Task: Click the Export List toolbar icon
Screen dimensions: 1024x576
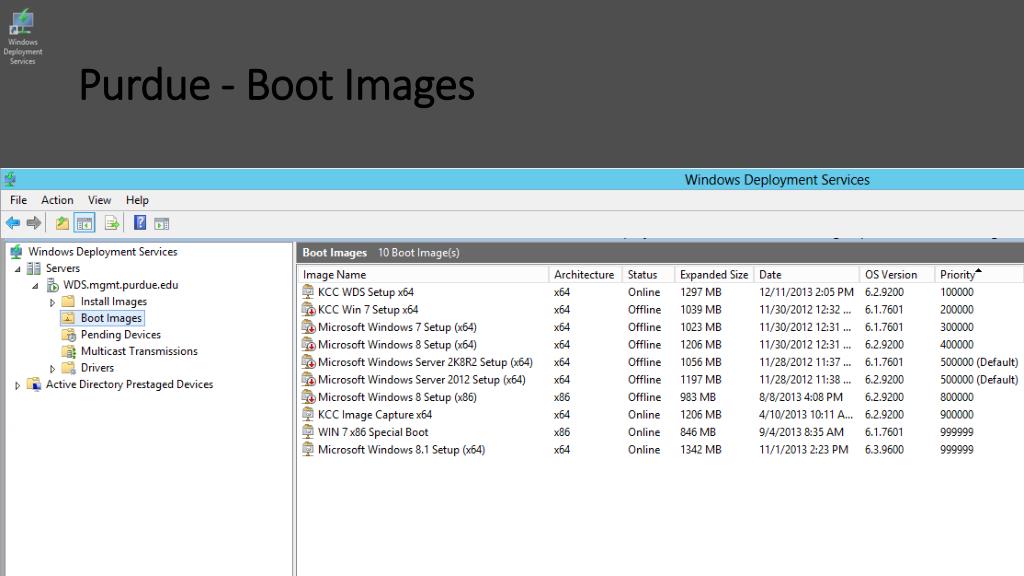Action: pos(112,223)
